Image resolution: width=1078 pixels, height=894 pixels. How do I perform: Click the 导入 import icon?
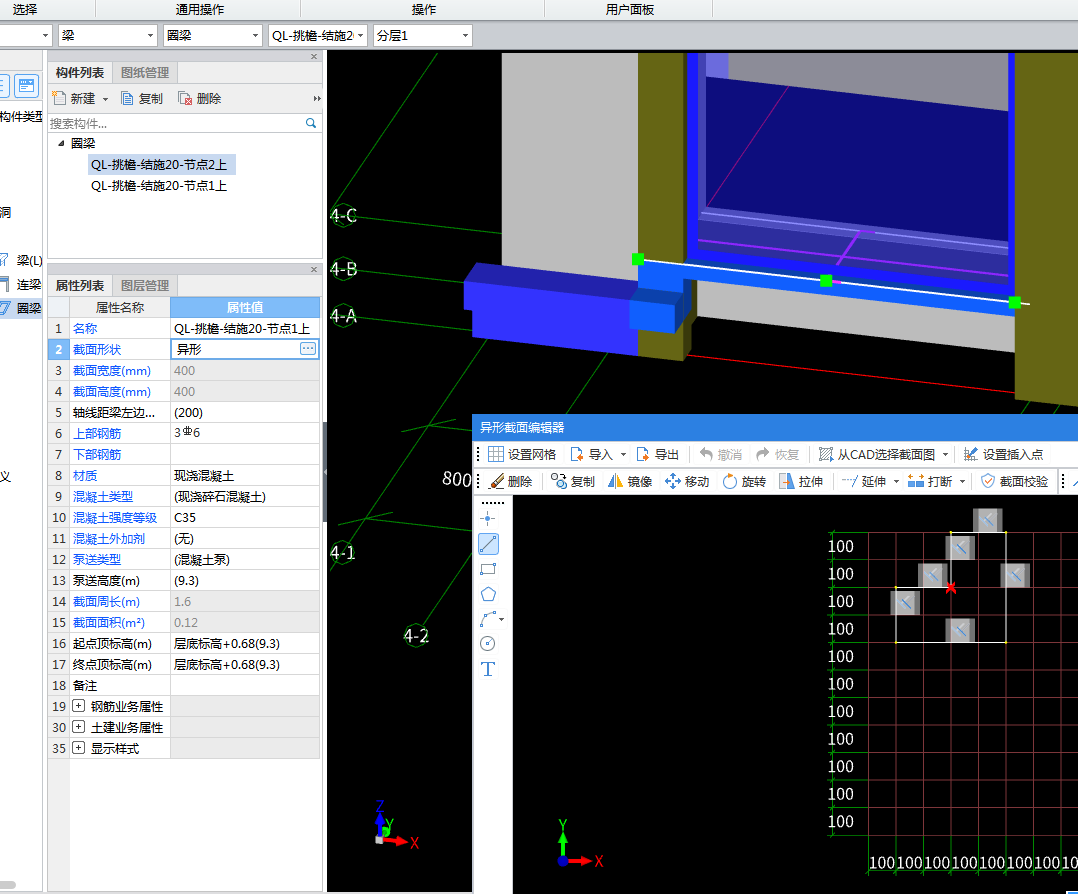577,455
